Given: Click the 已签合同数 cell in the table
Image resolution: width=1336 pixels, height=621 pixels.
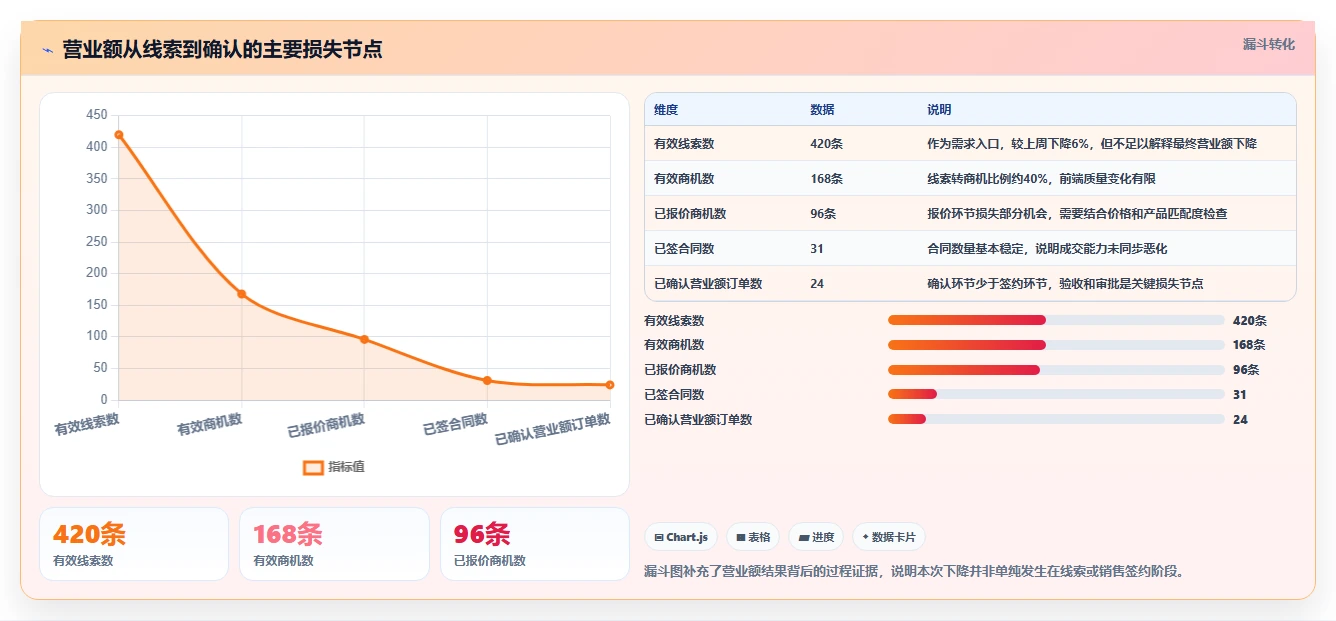Looking at the screenshot, I should click(684, 249).
